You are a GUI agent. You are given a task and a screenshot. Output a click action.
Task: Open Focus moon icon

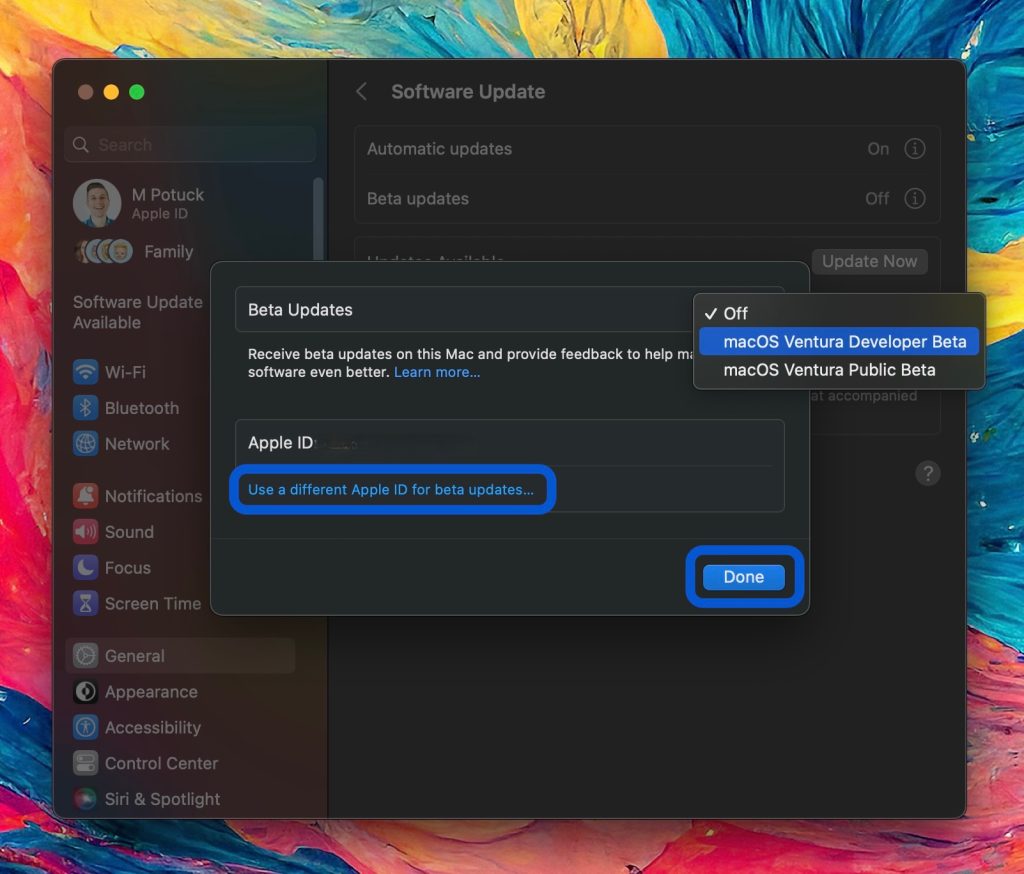(x=86, y=568)
